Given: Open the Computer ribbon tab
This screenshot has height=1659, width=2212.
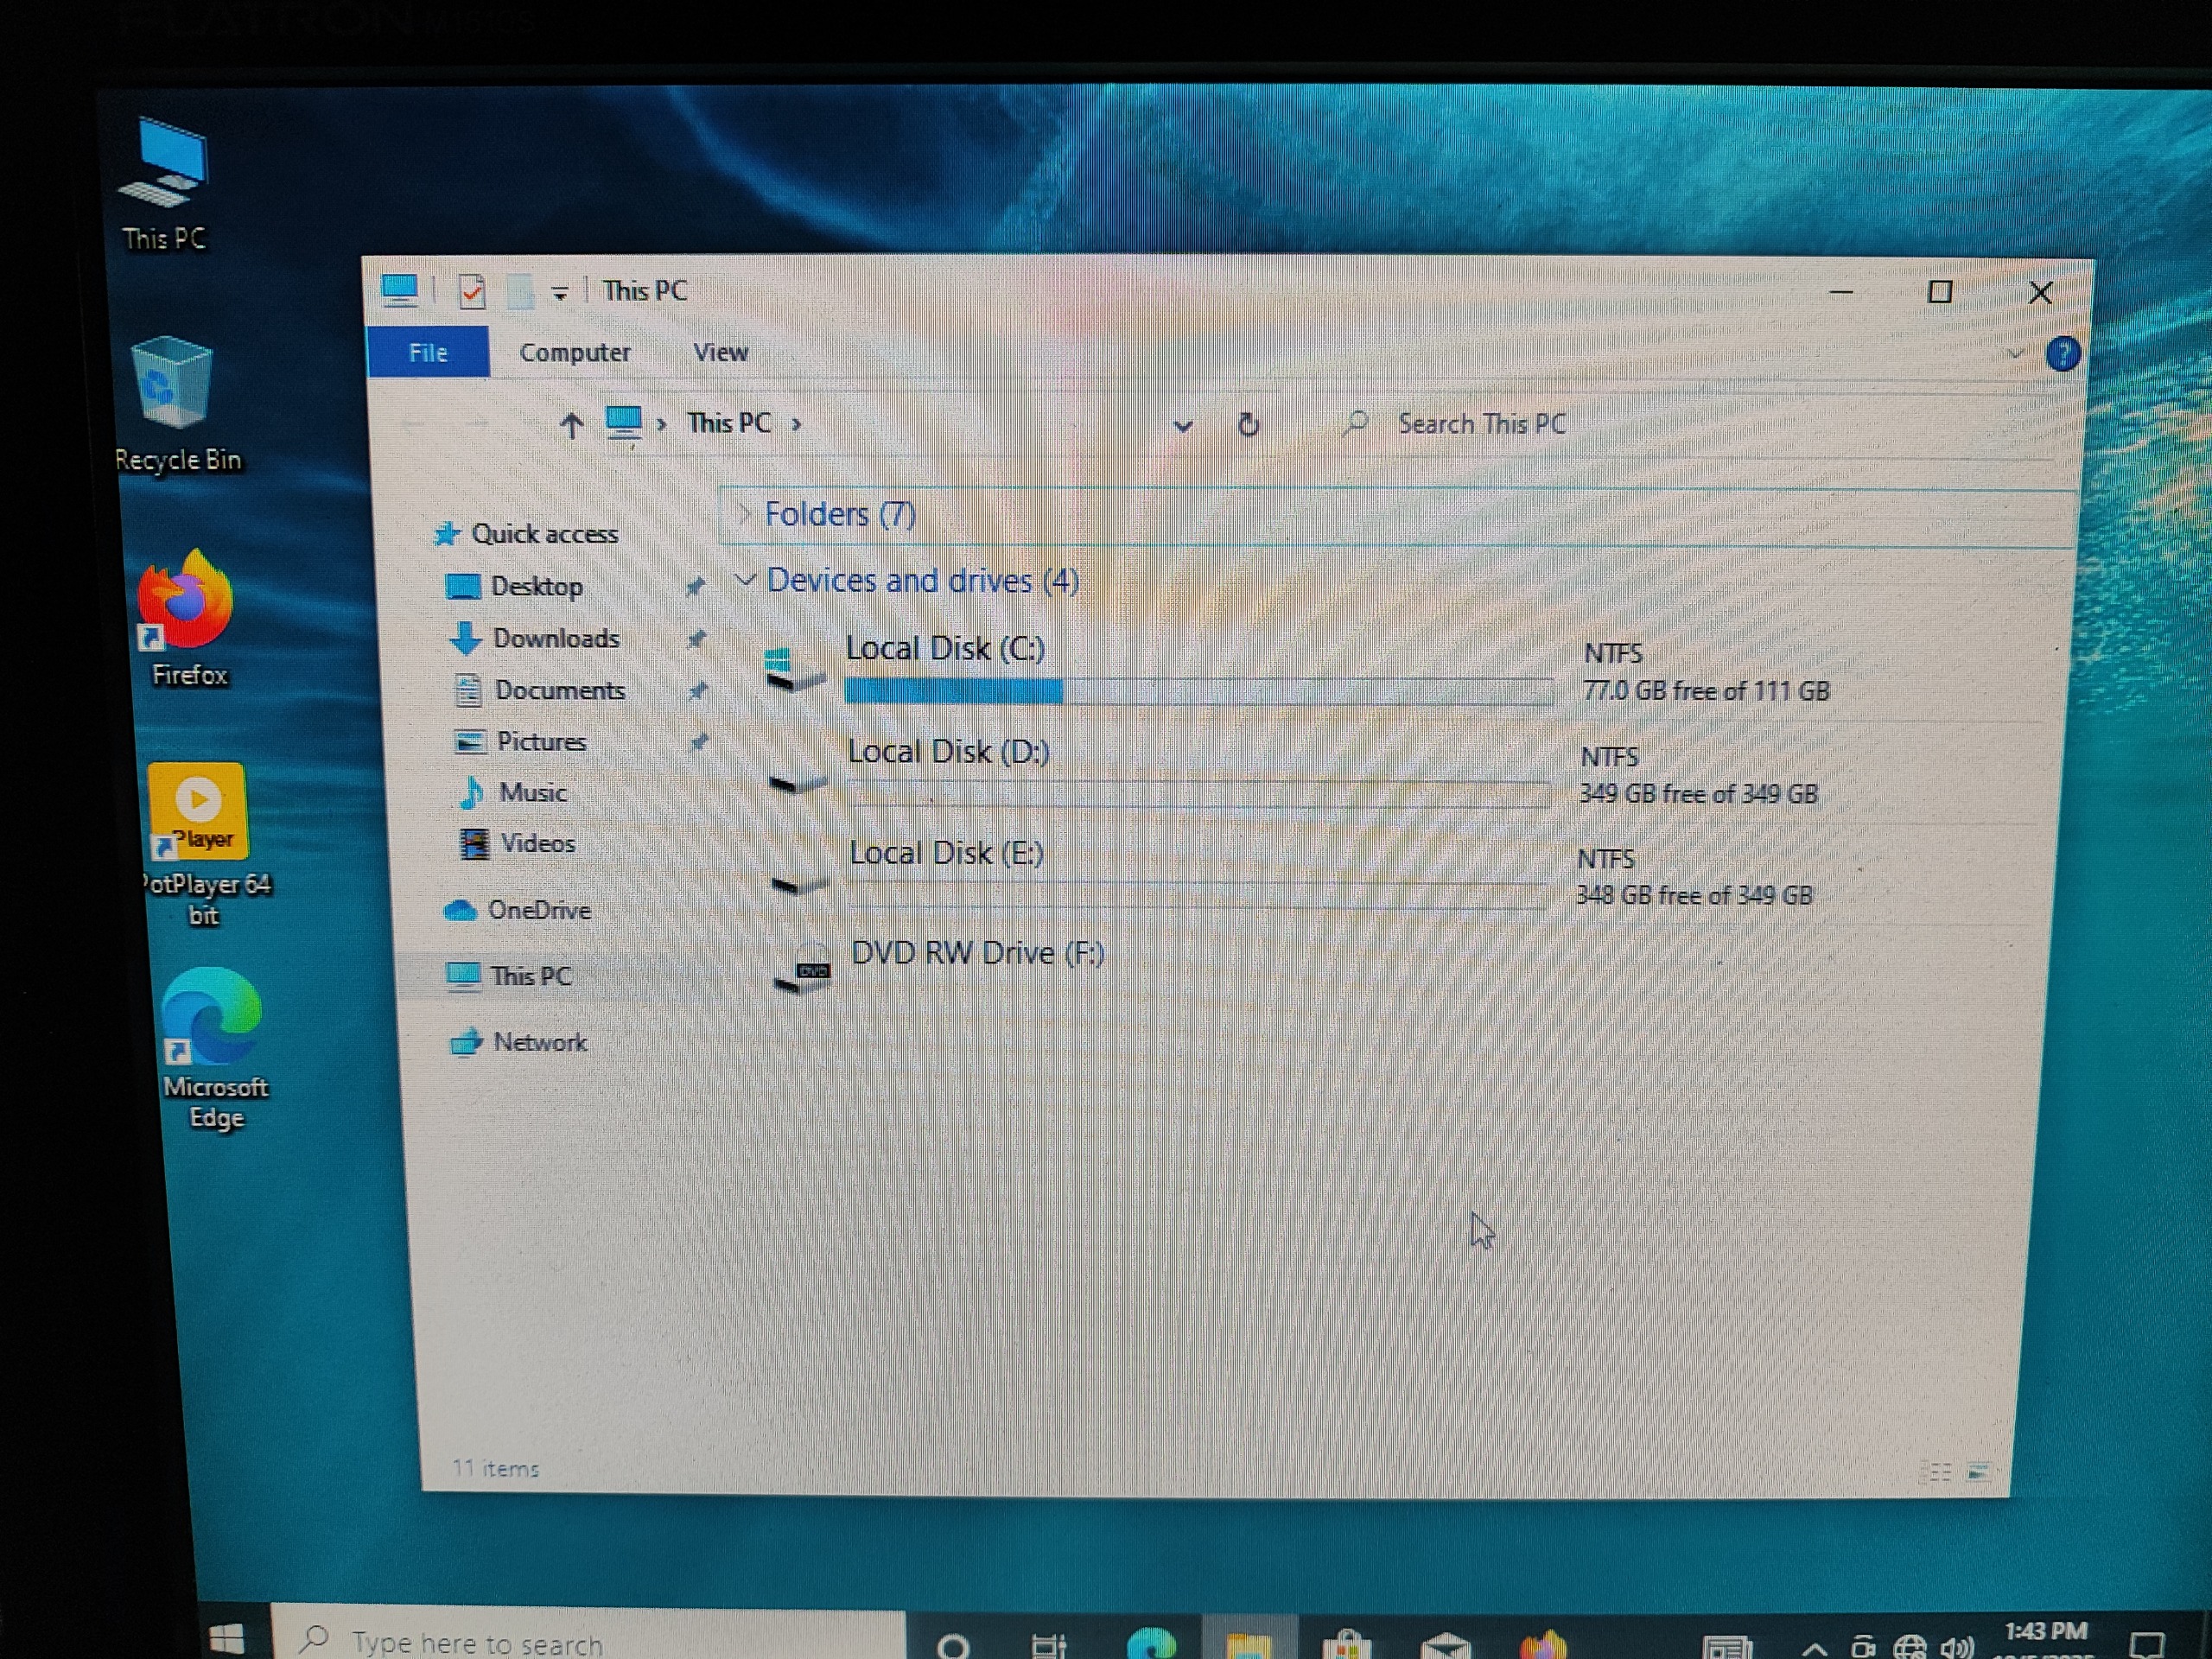Looking at the screenshot, I should click(574, 353).
